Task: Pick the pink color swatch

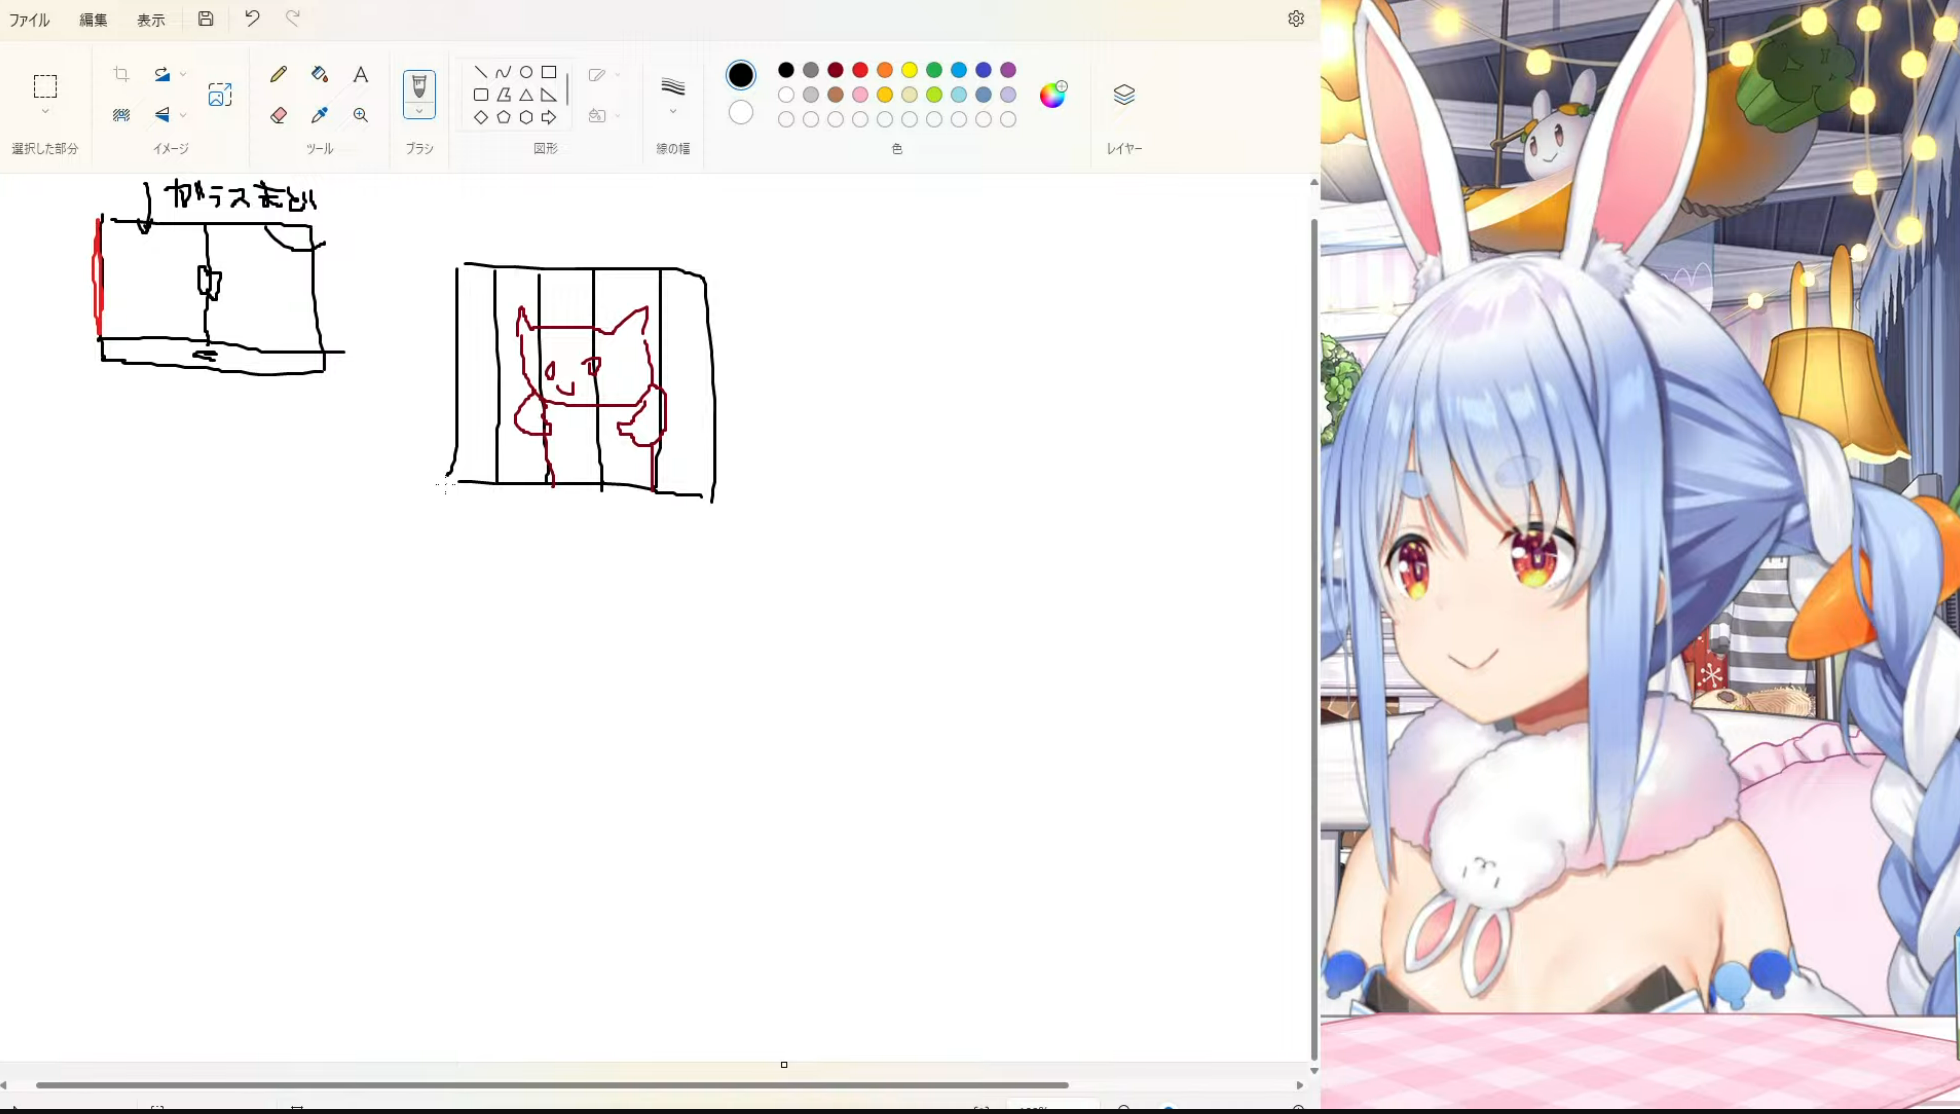Action: [860, 95]
